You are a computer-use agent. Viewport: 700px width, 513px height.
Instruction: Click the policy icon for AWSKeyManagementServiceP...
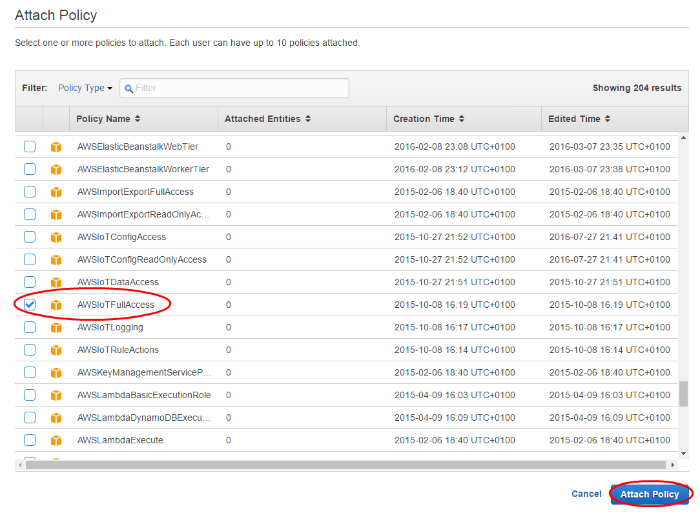coord(56,373)
